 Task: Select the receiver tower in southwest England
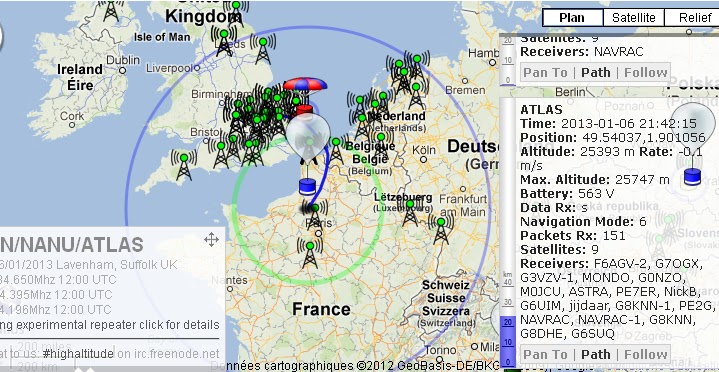[x=183, y=165]
